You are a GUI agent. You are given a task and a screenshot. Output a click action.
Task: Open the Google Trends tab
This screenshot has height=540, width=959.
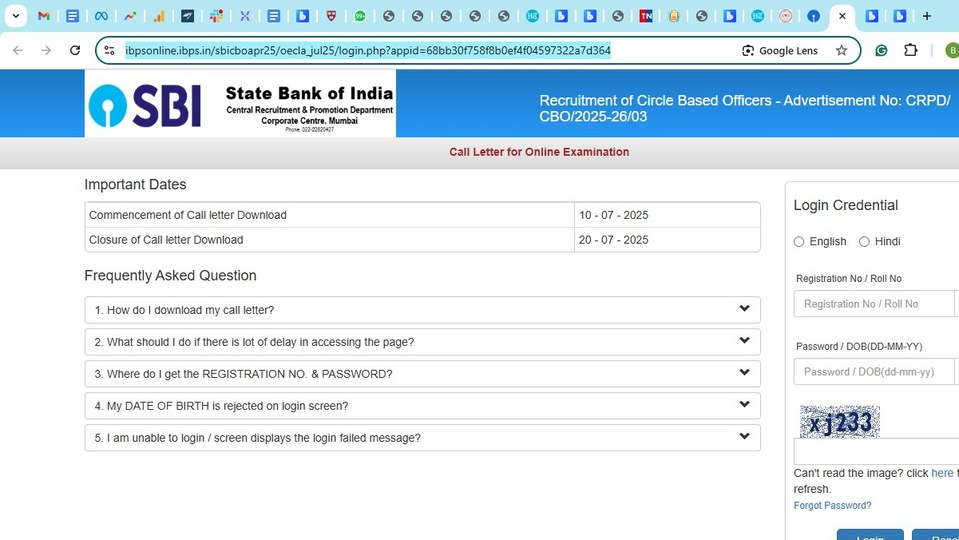click(x=130, y=17)
